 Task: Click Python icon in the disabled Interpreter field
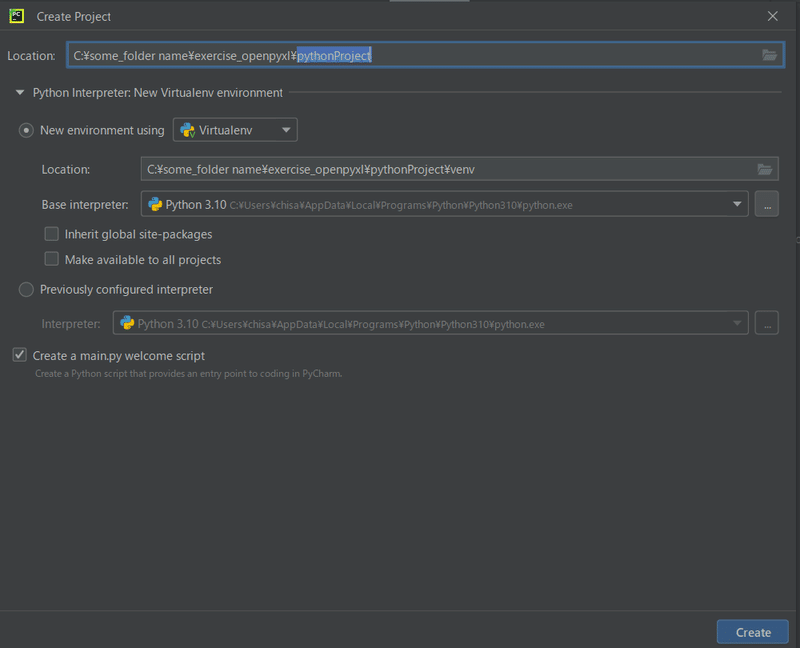(x=127, y=323)
